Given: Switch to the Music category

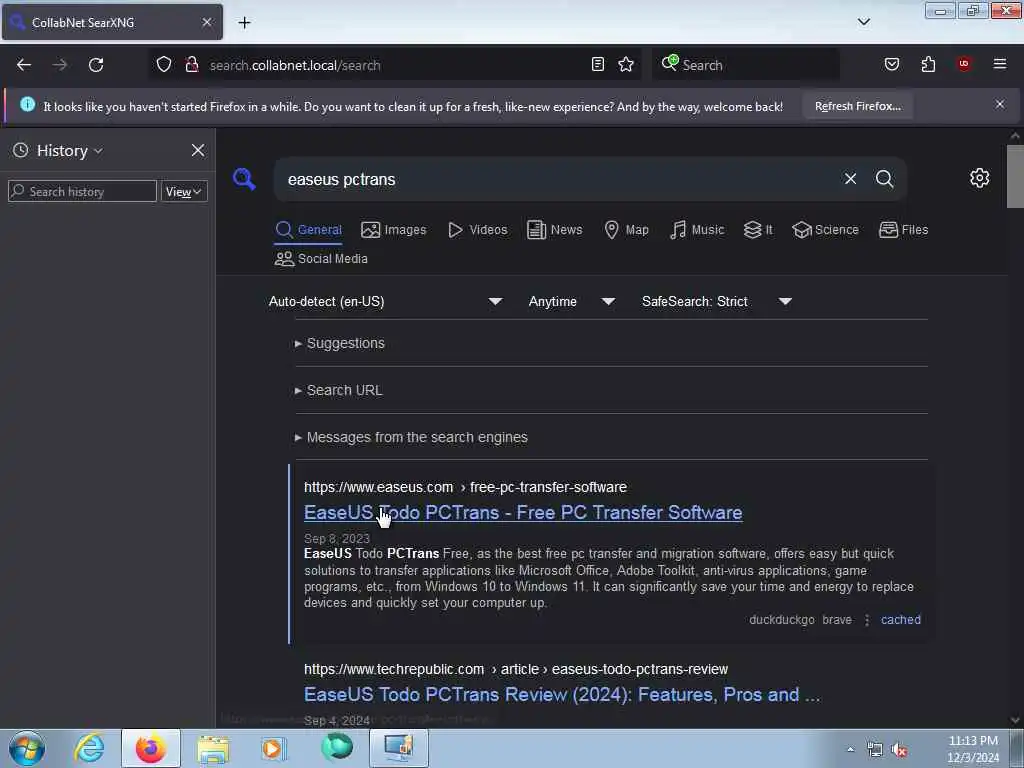Looking at the screenshot, I should click(x=697, y=230).
